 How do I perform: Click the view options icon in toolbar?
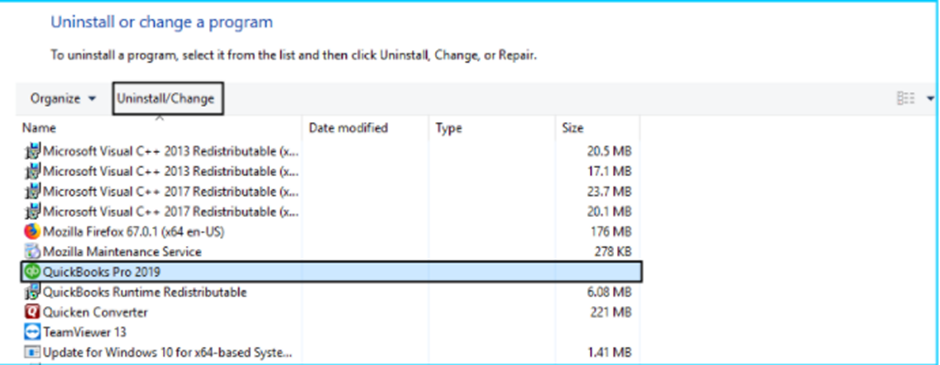(905, 98)
